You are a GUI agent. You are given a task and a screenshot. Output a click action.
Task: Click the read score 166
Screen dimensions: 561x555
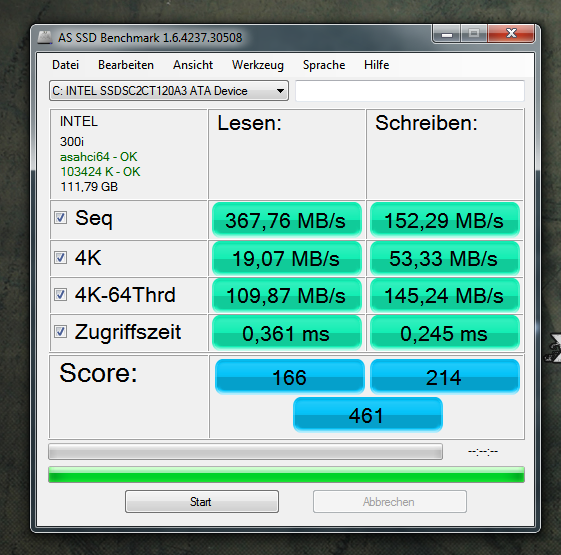(289, 376)
